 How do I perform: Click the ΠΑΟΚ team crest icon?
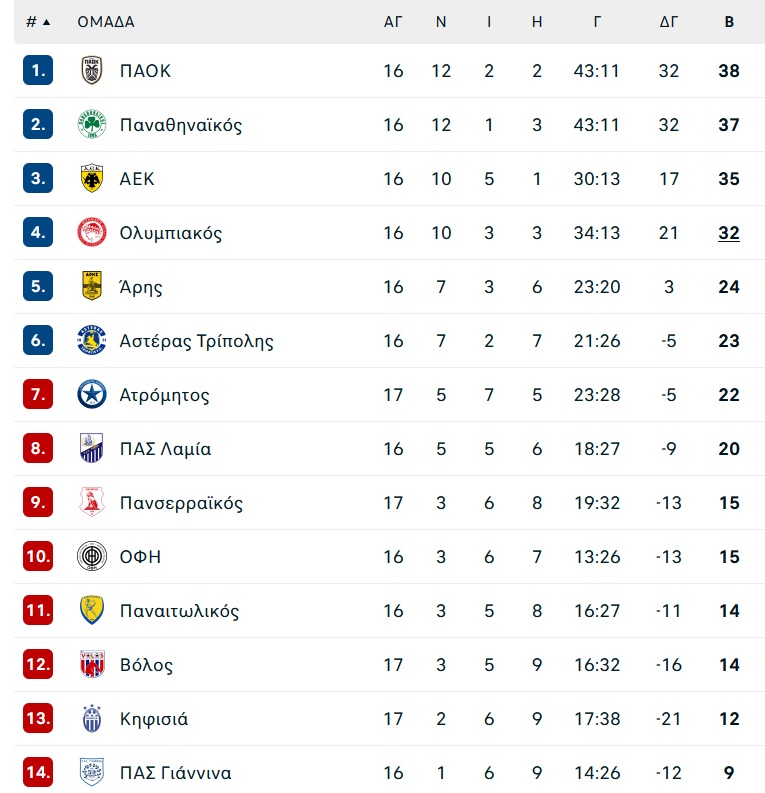[92, 70]
